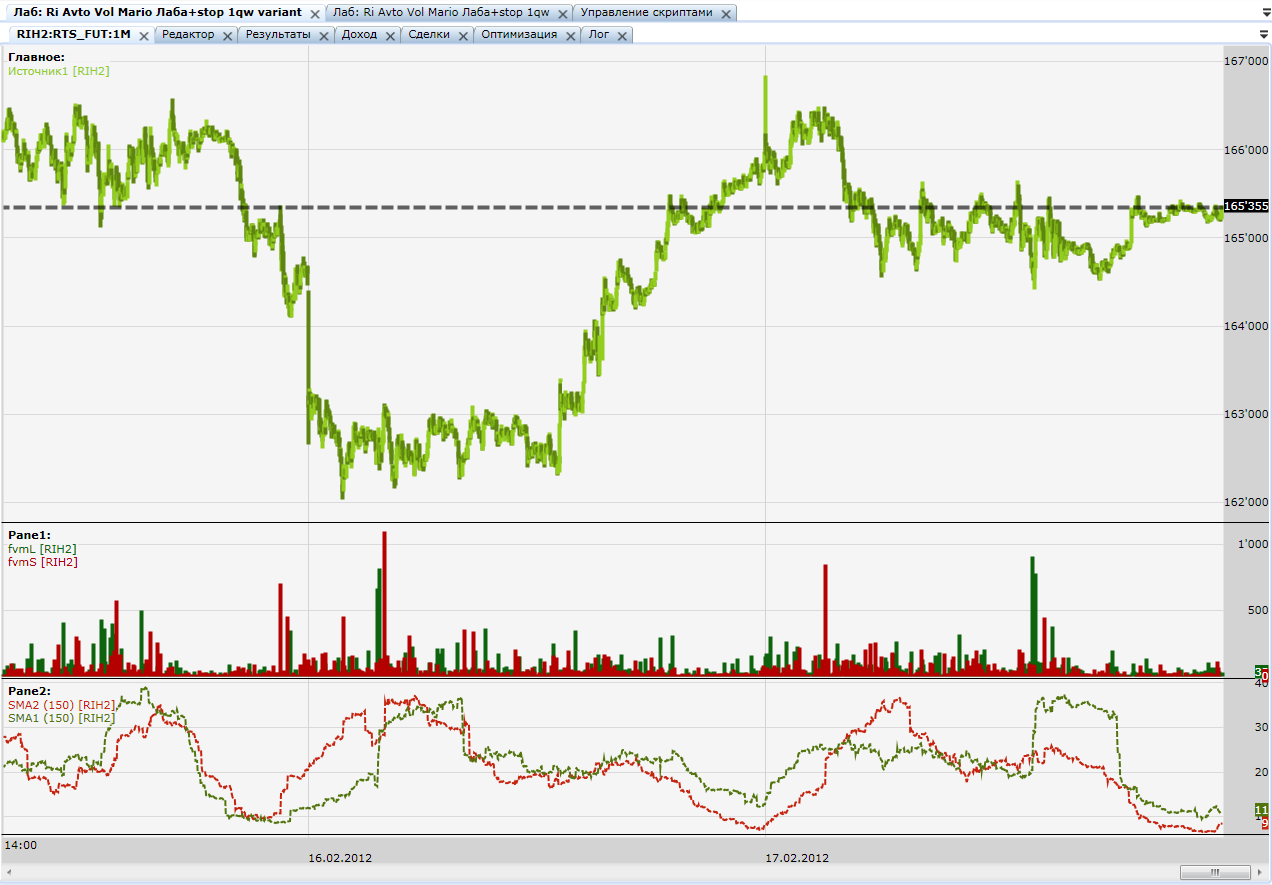Image resolution: width=1272 pixels, height=885 pixels.
Task: Open the top tab list dropdown arrow
Action: tap(1263, 14)
